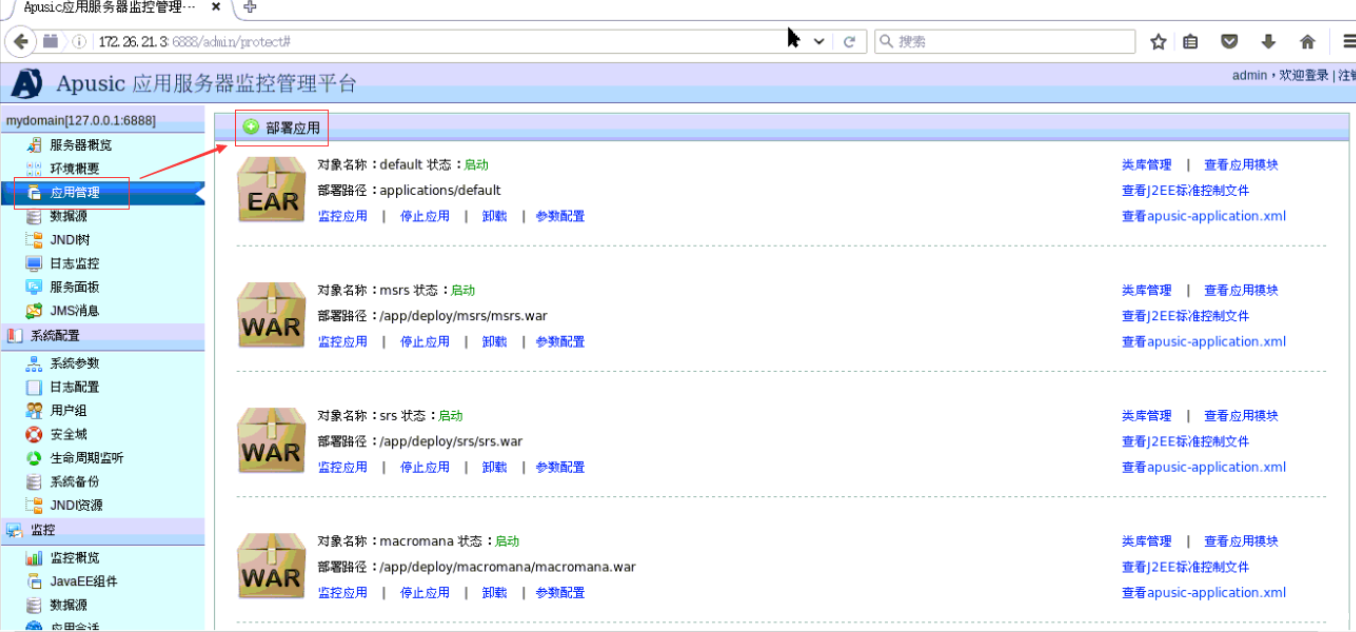Open 监控应用 for the msrs application
This screenshot has width=1356, height=632.
coord(343,342)
